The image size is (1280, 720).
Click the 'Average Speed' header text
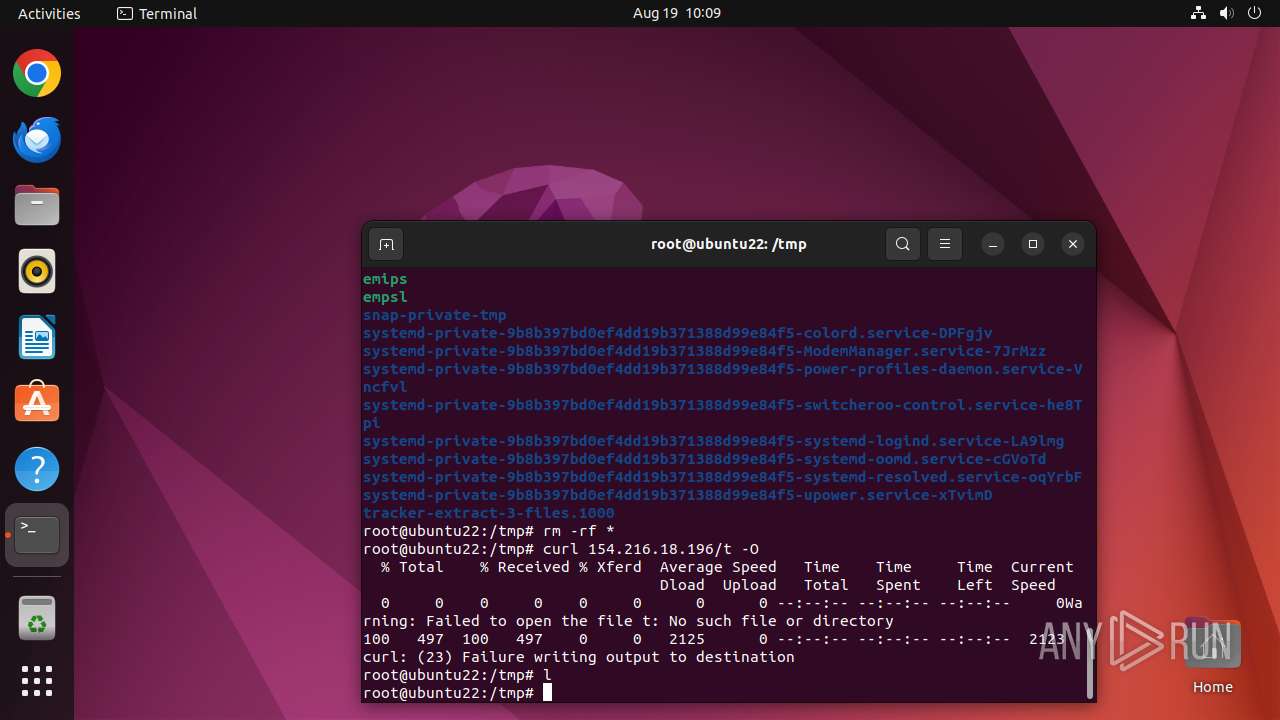pos(718,567)
